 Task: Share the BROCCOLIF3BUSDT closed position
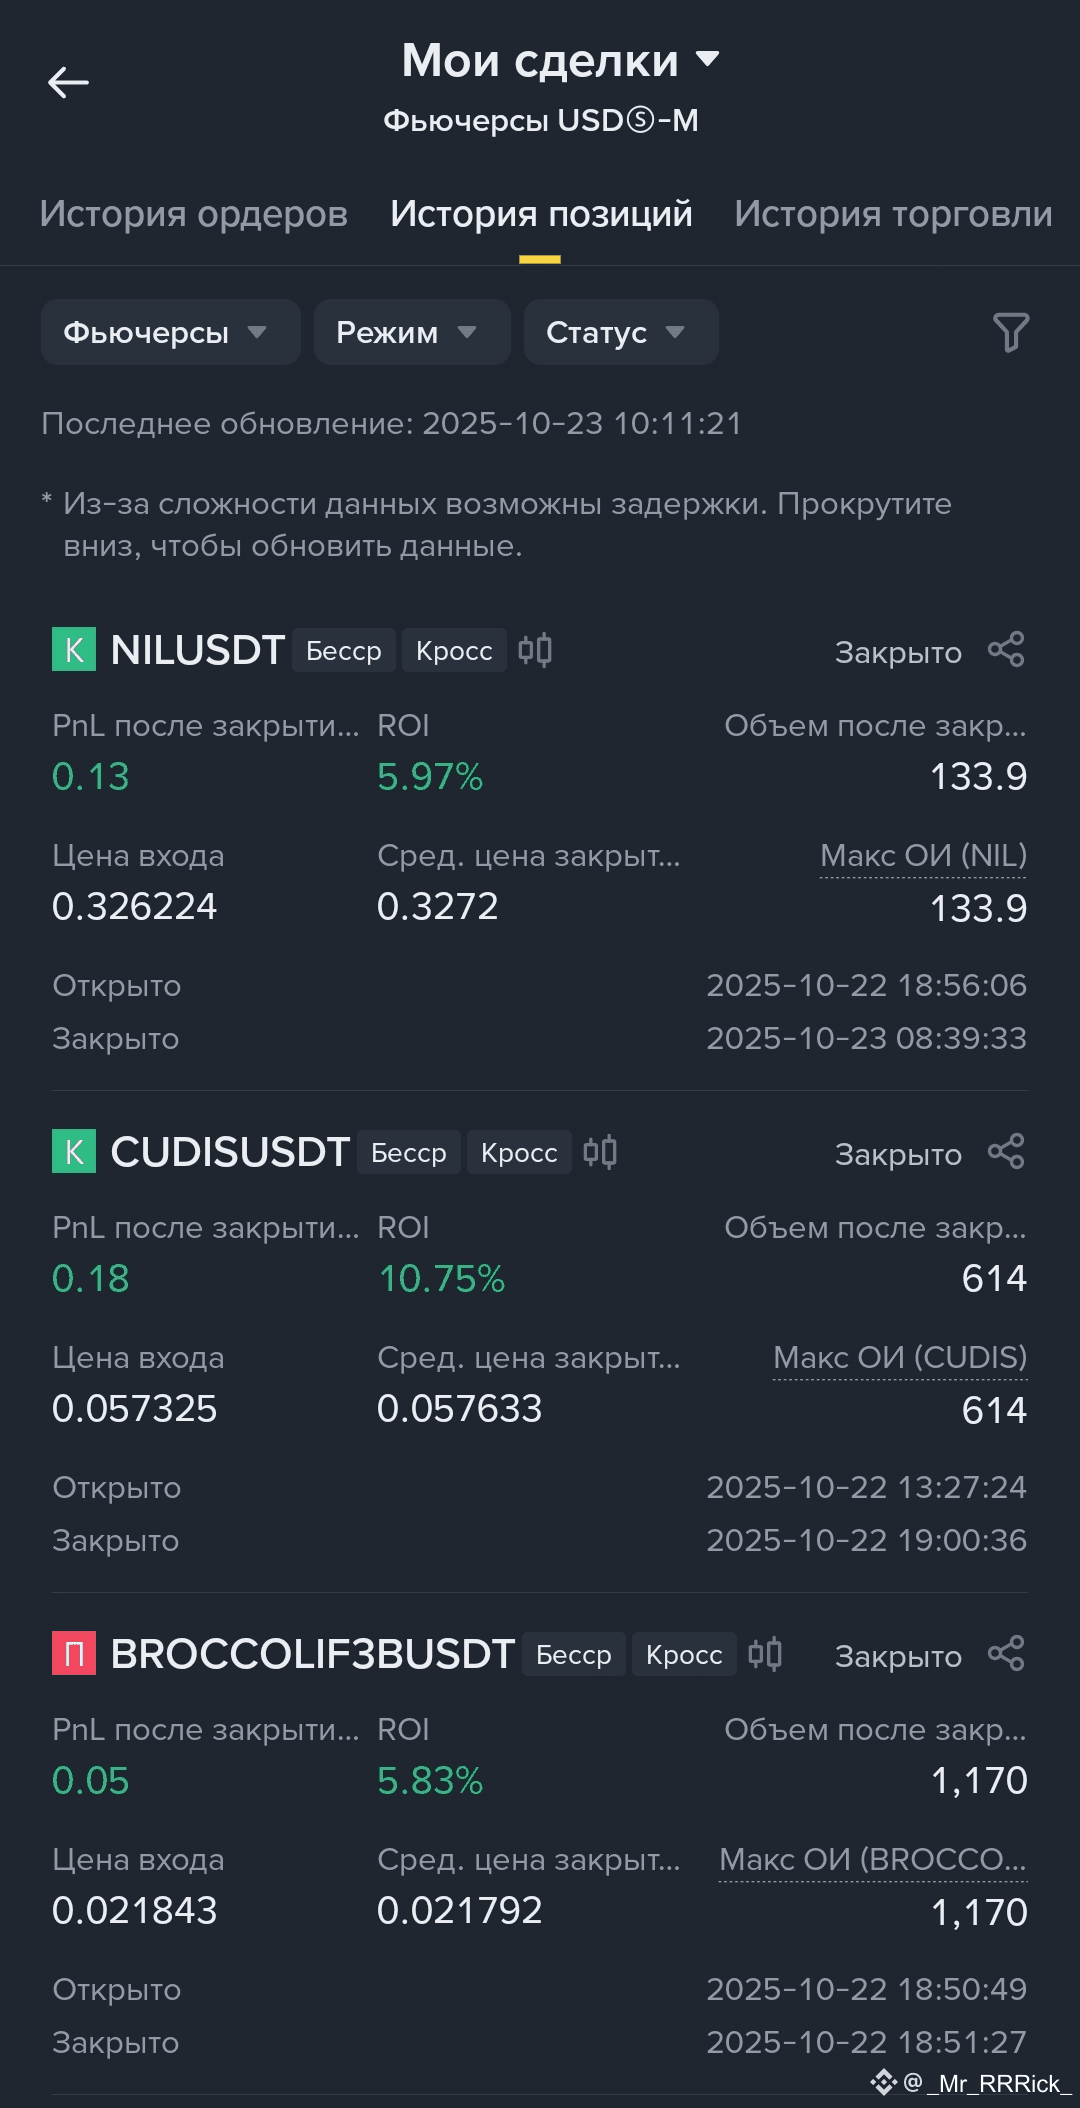point(1006,1654)
